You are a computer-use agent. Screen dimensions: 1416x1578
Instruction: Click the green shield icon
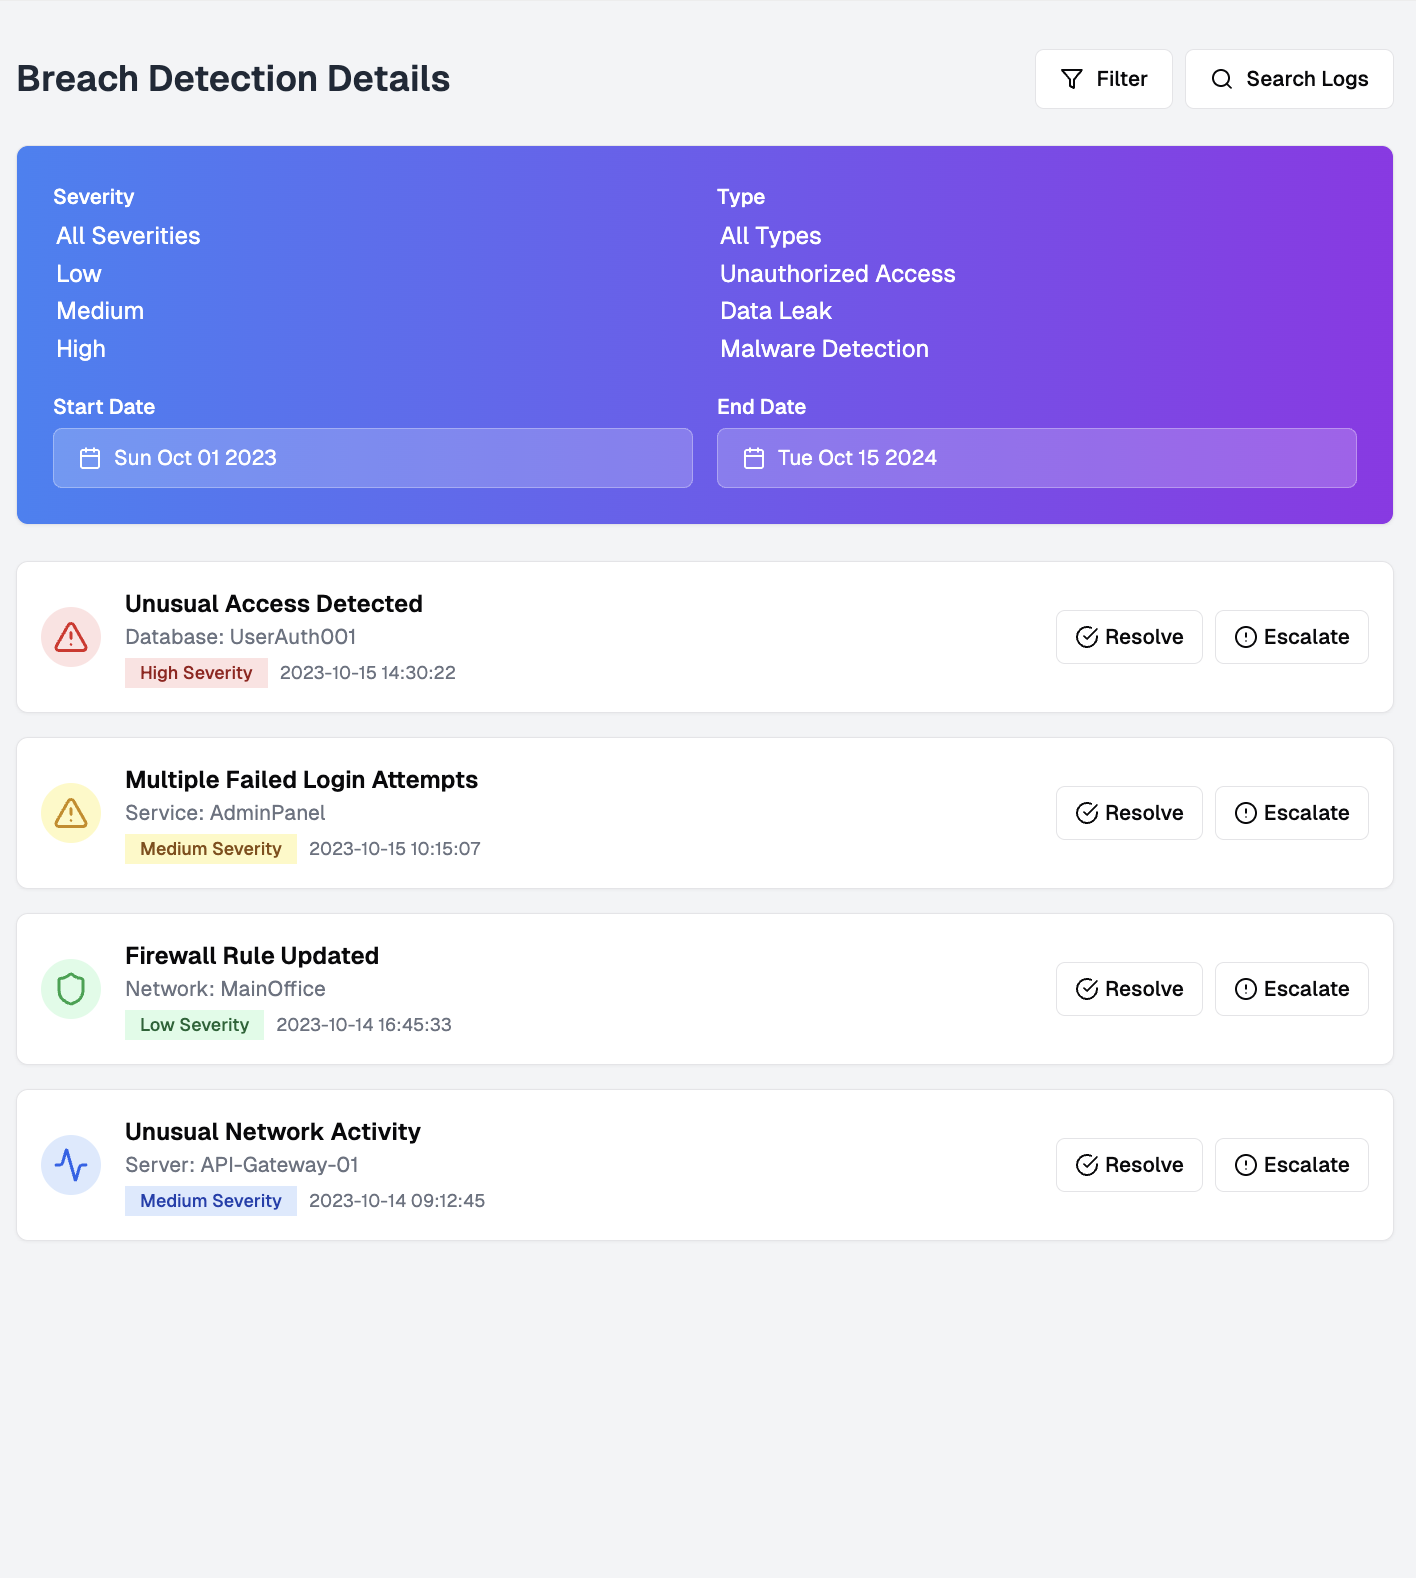(71, 989)
